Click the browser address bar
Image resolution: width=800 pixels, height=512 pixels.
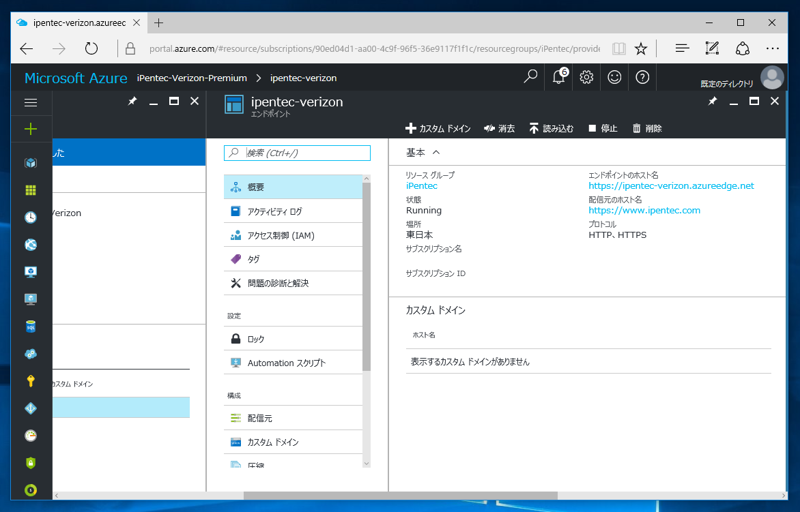click(x=373, y=49)
